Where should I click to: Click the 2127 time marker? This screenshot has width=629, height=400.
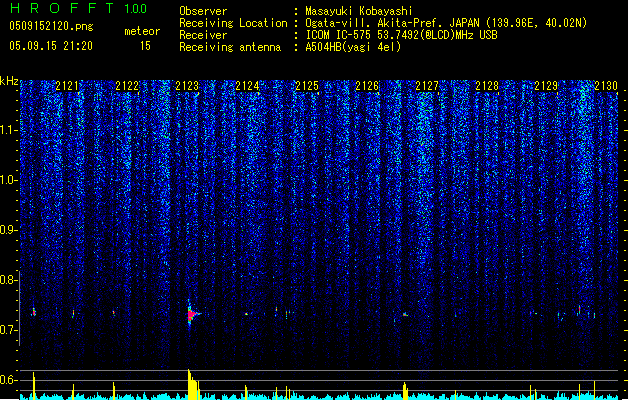(427, 86)
